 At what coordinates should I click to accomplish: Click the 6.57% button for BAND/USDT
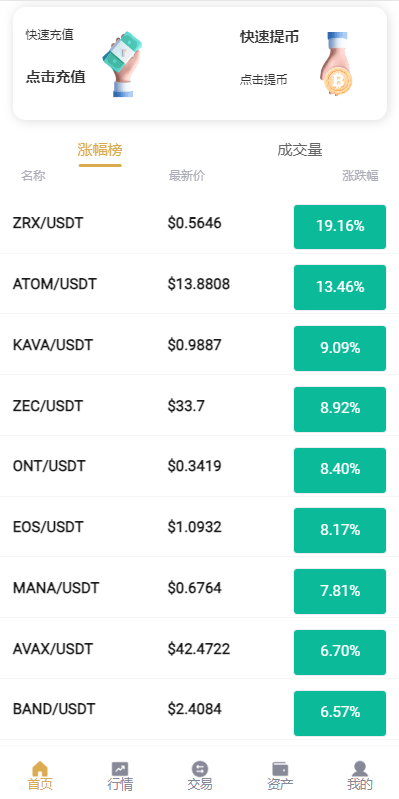point(340,713)
